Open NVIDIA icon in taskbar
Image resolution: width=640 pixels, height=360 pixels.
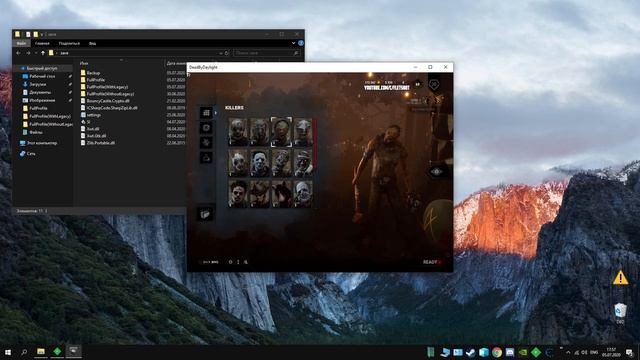(x=523, y=352)
